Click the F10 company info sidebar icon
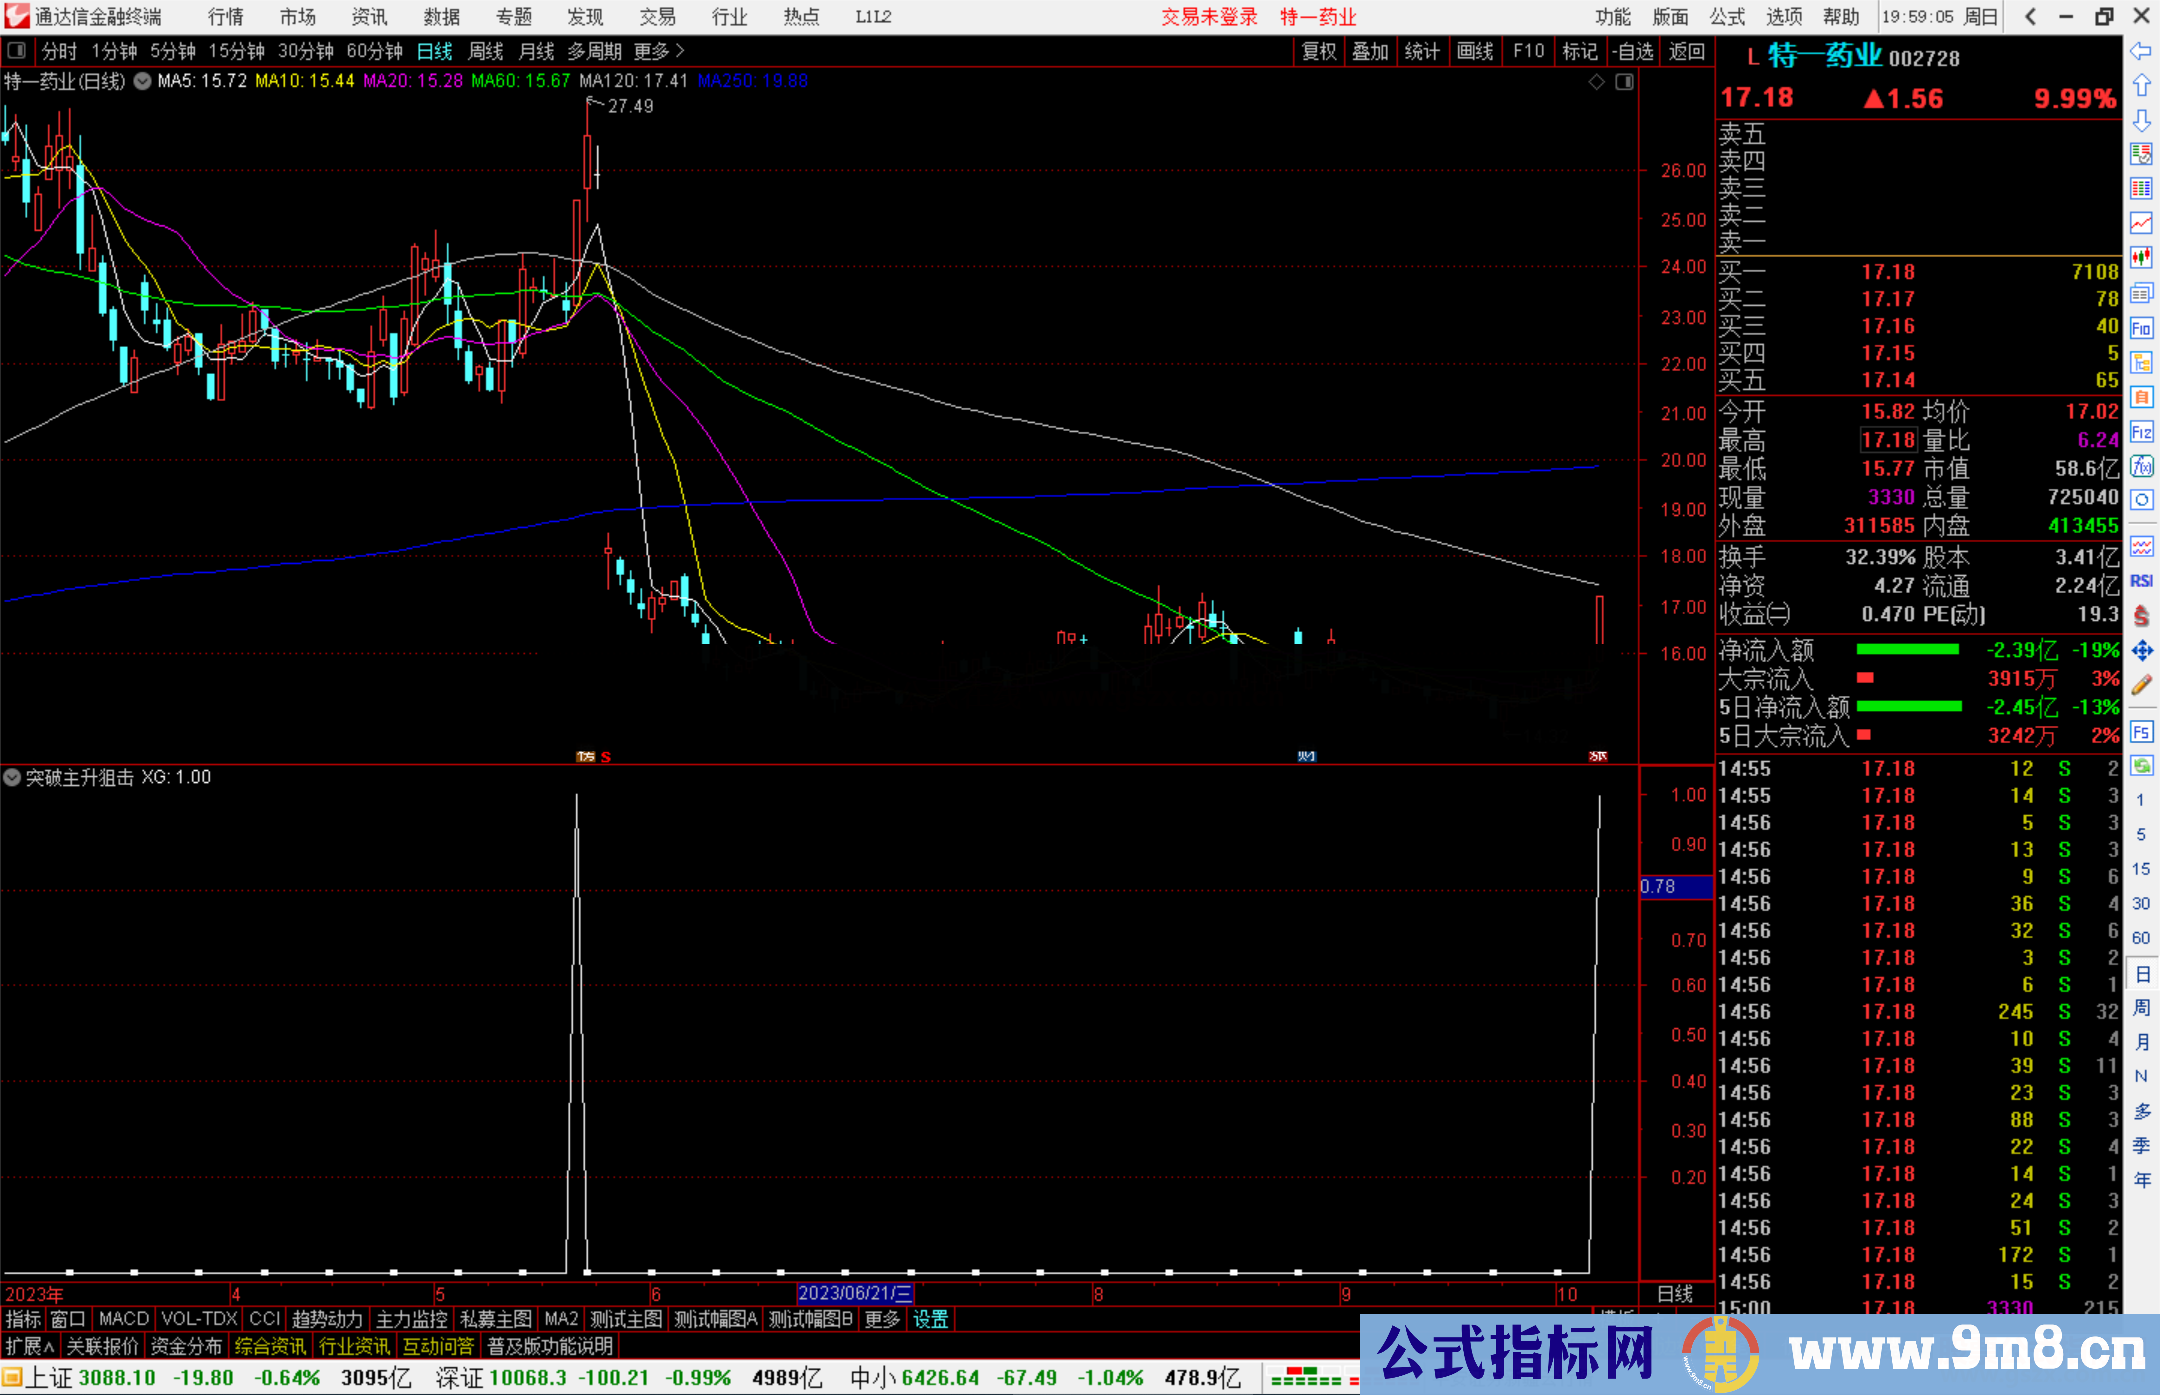2160x1395 pixels. tap(2141, 328)
